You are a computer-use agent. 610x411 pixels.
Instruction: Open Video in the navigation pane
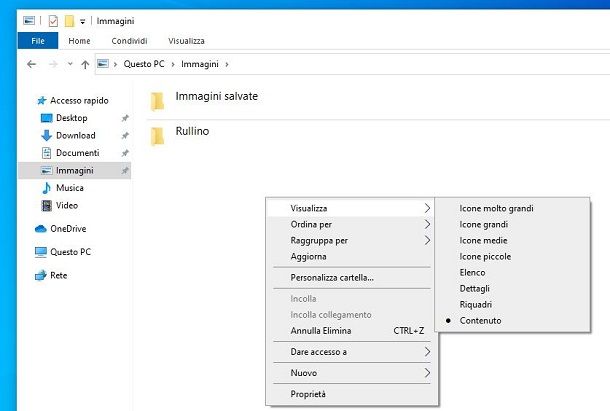click(67, 206)
